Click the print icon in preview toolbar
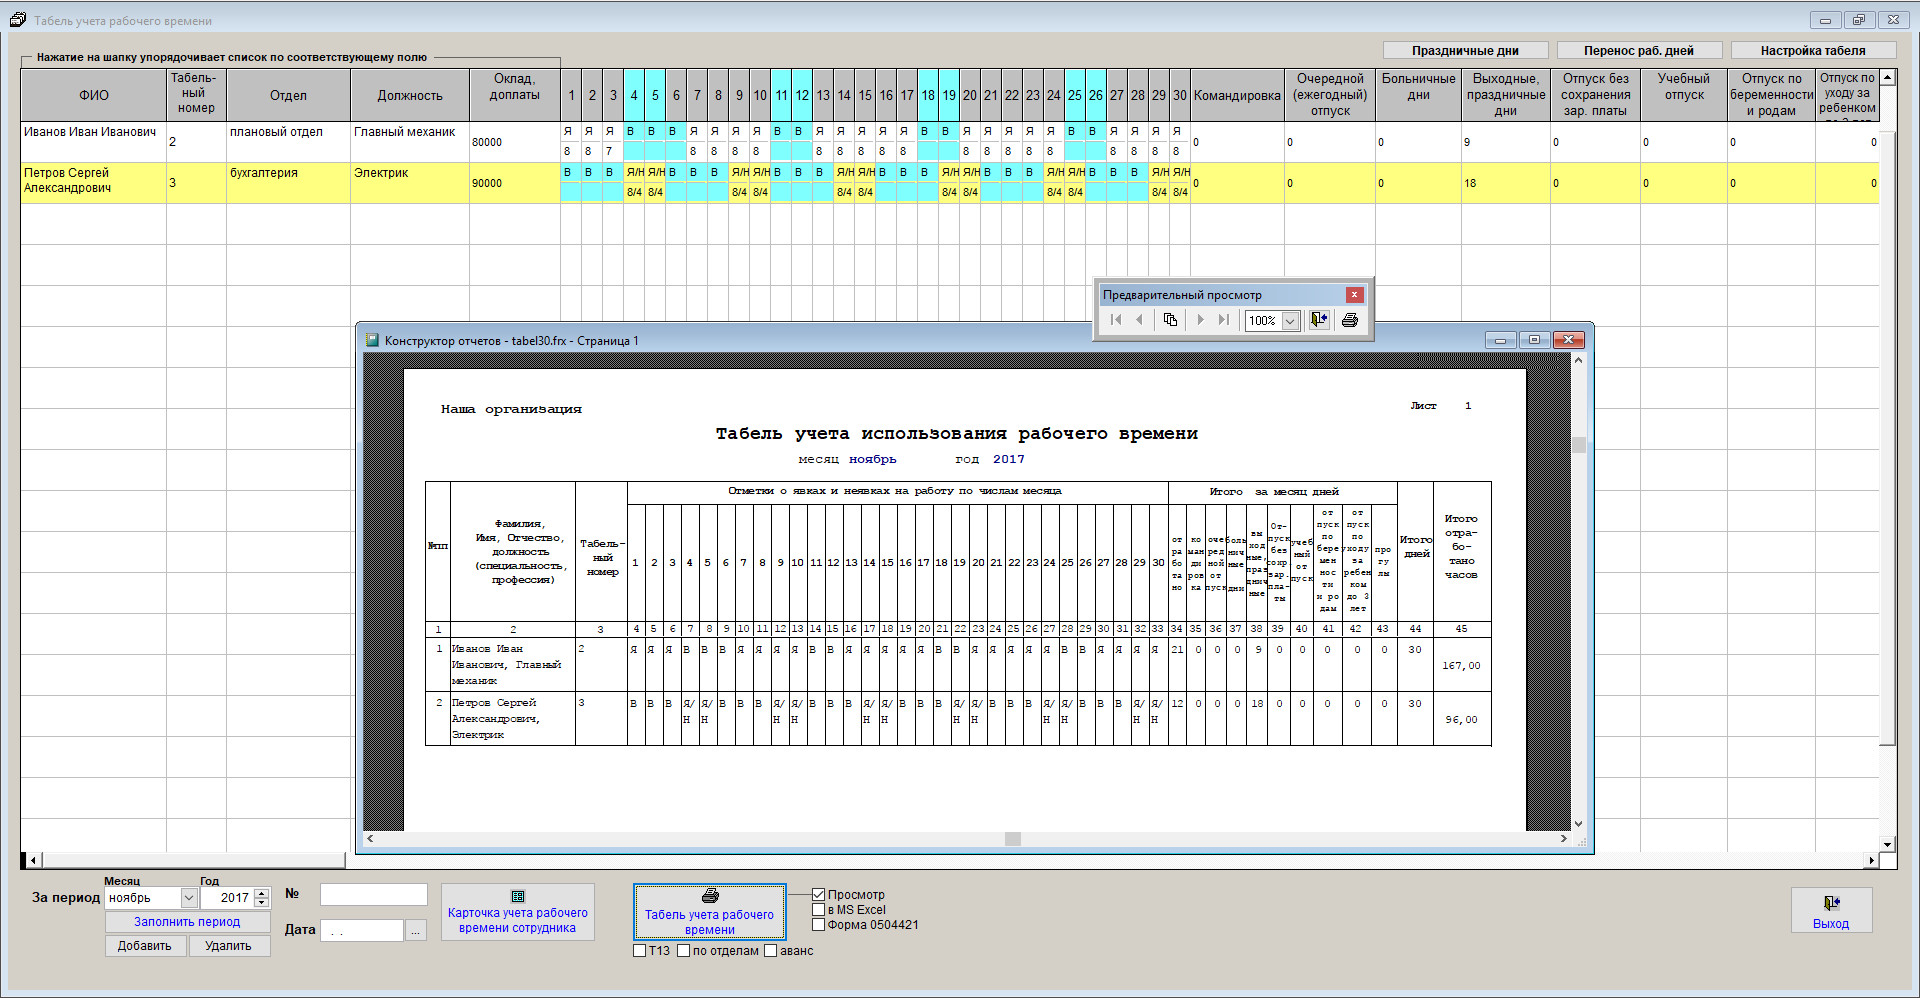The height and width of the screenshot is (998, 1920). [1349, 320]
